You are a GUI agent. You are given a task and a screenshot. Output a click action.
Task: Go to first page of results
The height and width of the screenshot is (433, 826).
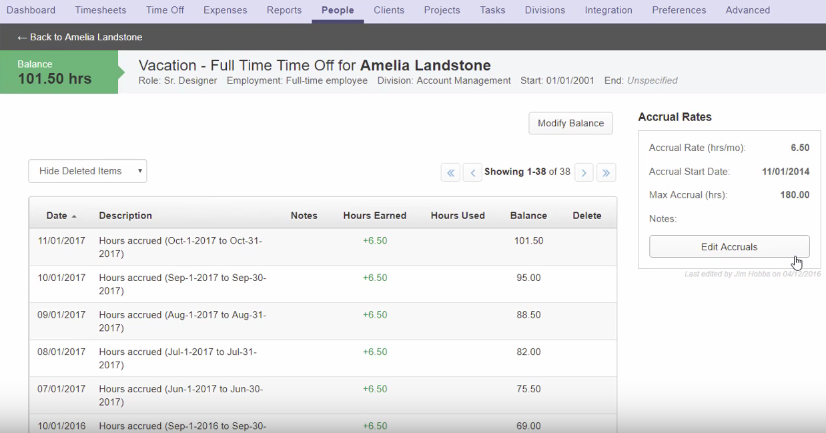(451, 172)
